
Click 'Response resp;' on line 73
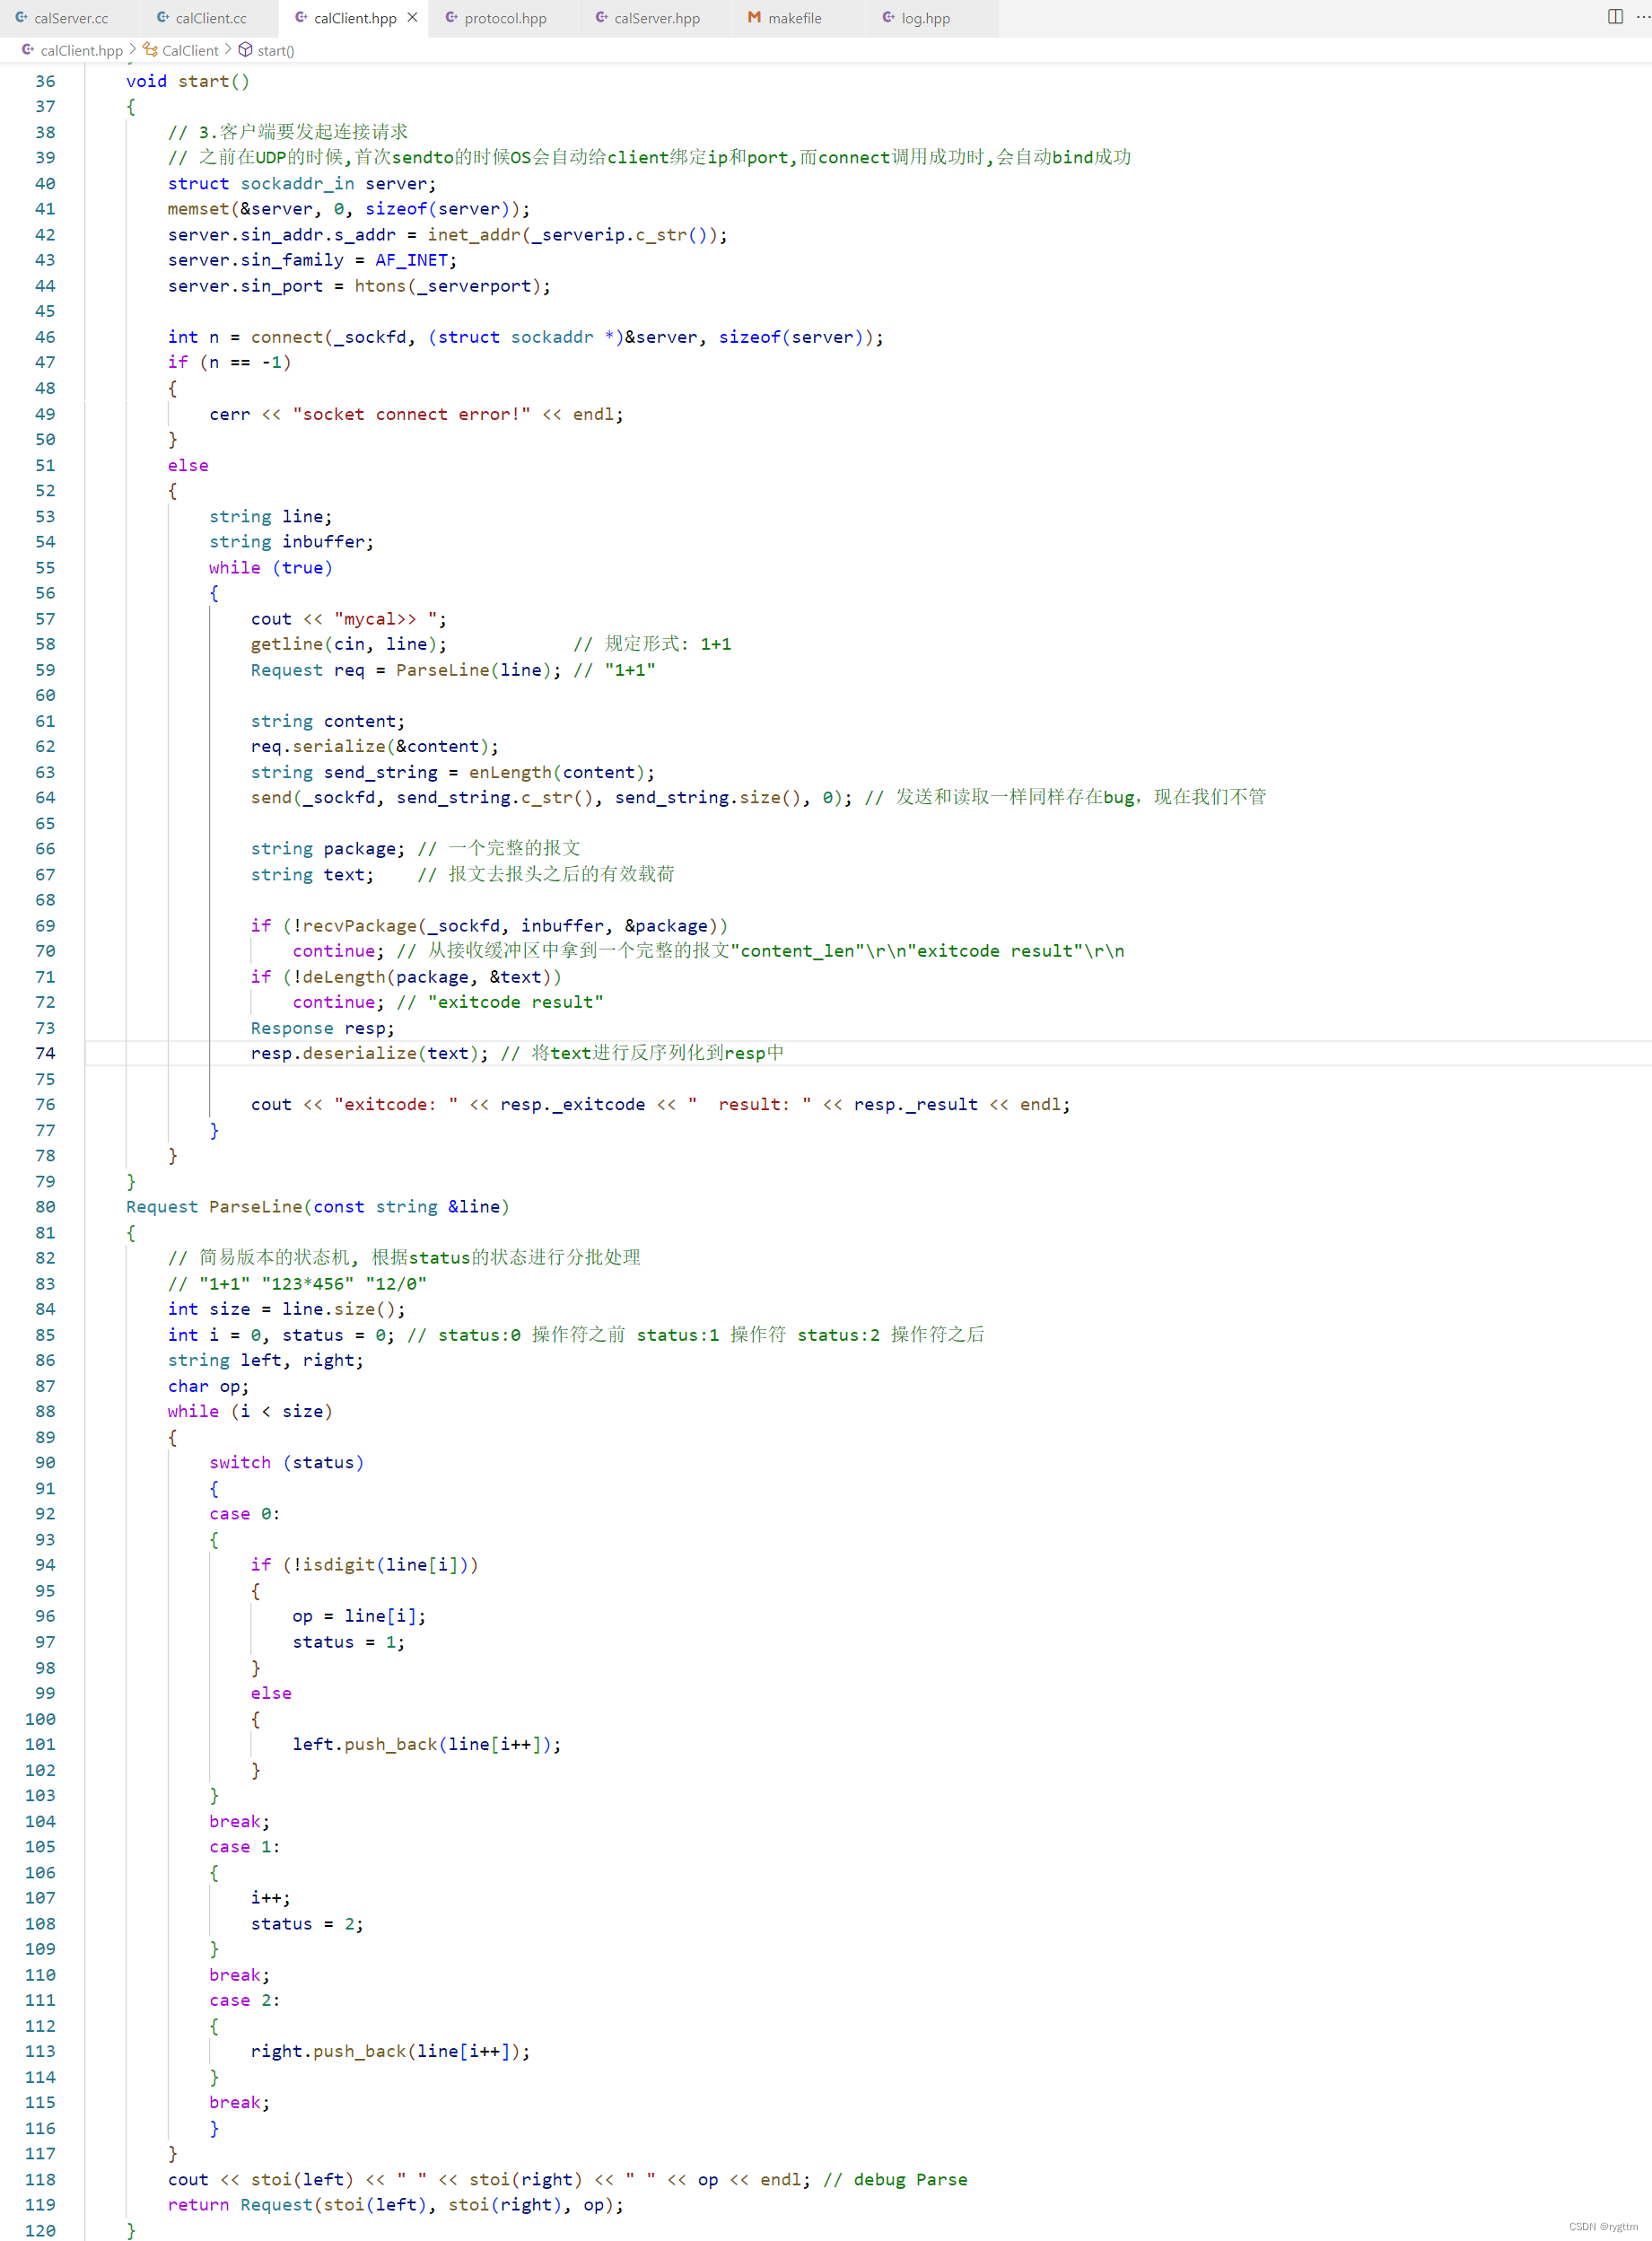[323, 1028]
